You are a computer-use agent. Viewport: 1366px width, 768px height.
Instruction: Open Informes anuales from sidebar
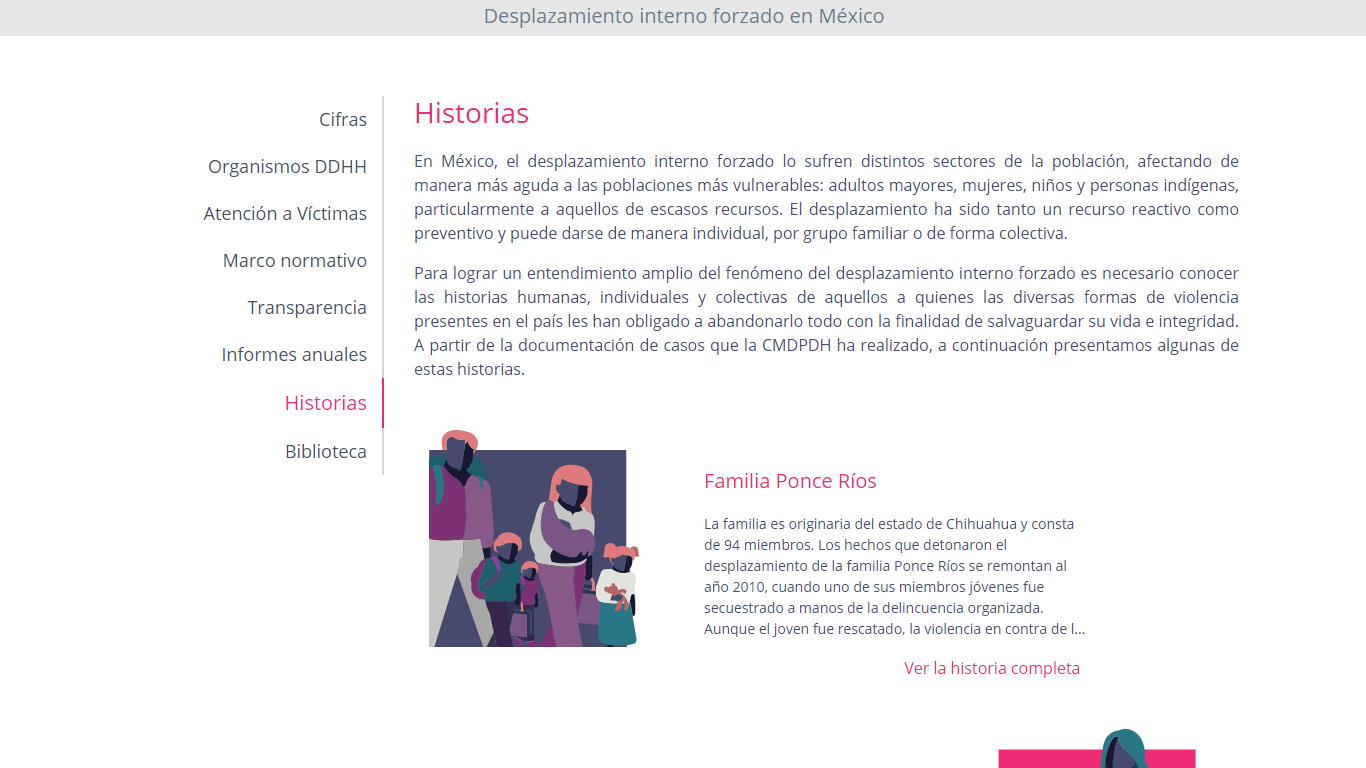pyautogui.click(x=294, y=354)
